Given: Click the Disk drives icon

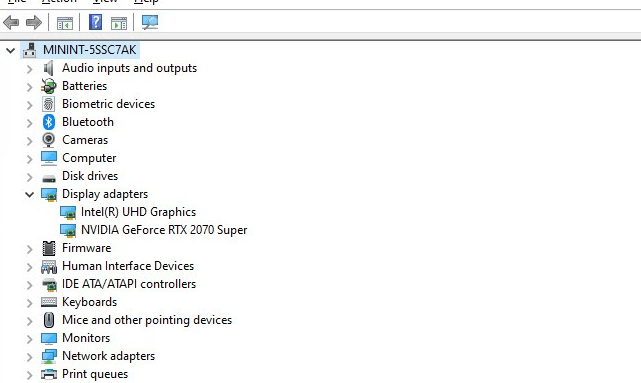Looking at the screenshot, I should pos(49,178).
